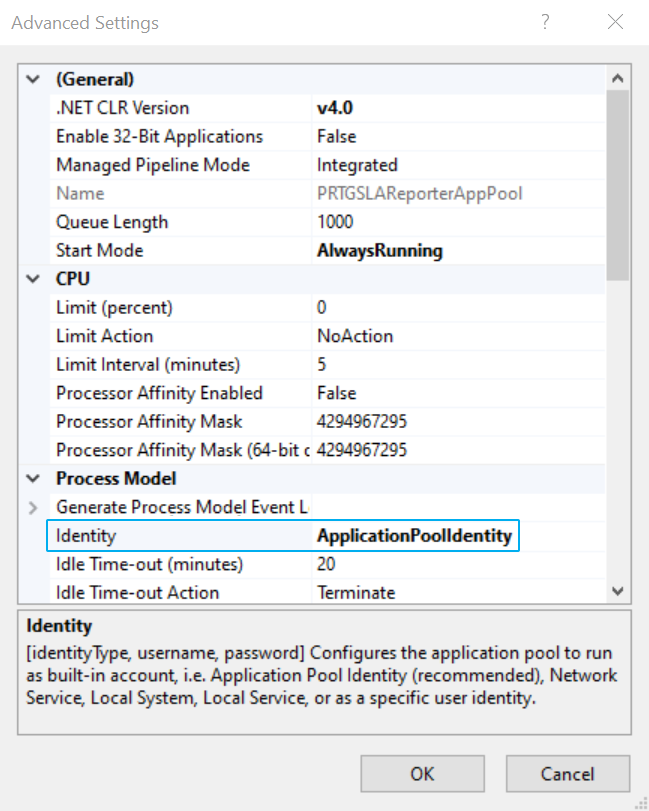
Task: Click the resize grip at dialog corner
Action: [x=641, y=803]
